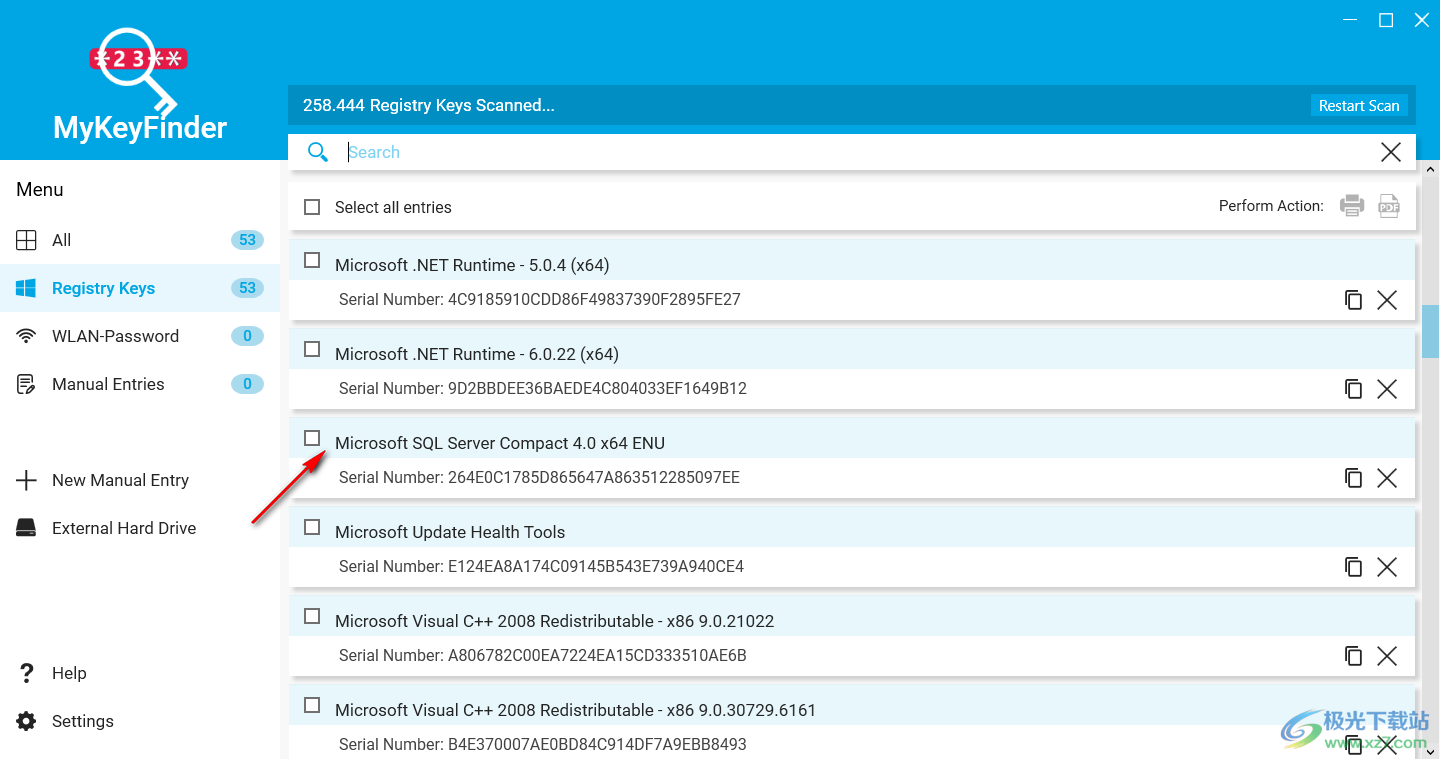Click the 'Registry Keys Scanned' status text
Screen dimensions: 1440x759
pyautogui.click(x=428, y=105)
